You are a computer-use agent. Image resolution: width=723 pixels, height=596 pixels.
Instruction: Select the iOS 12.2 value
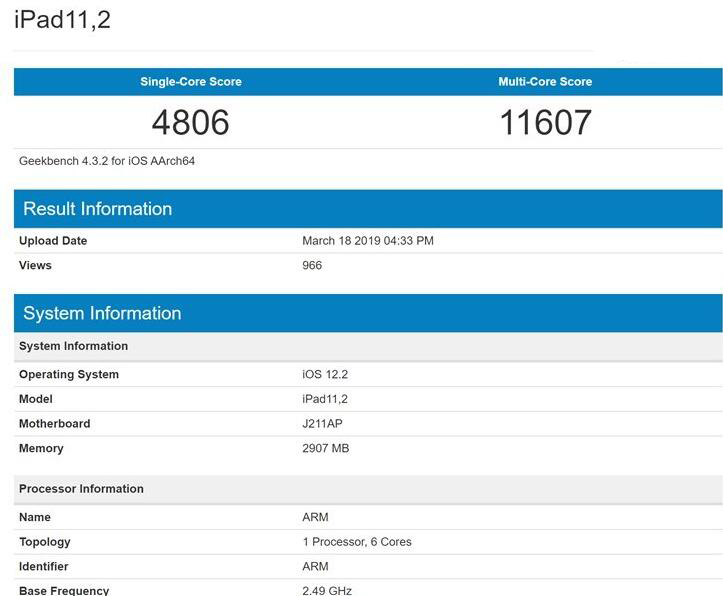pos(325,375)
